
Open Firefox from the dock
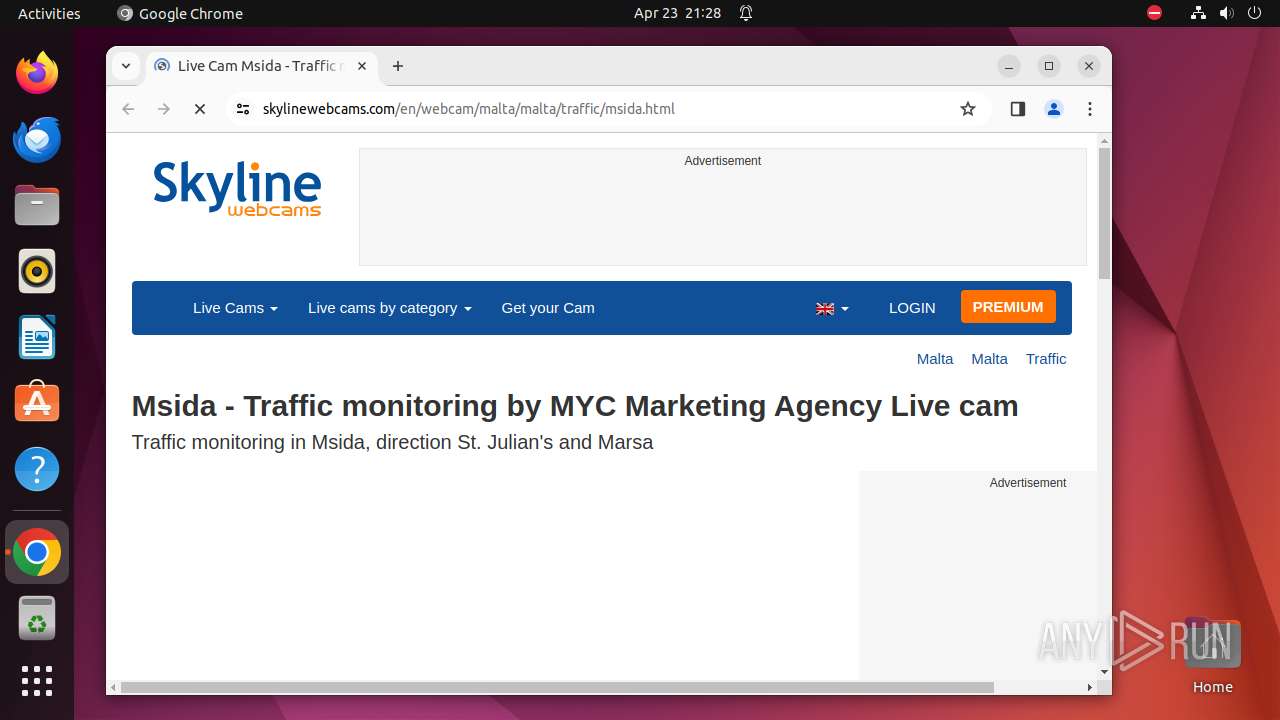coord(37,73)
